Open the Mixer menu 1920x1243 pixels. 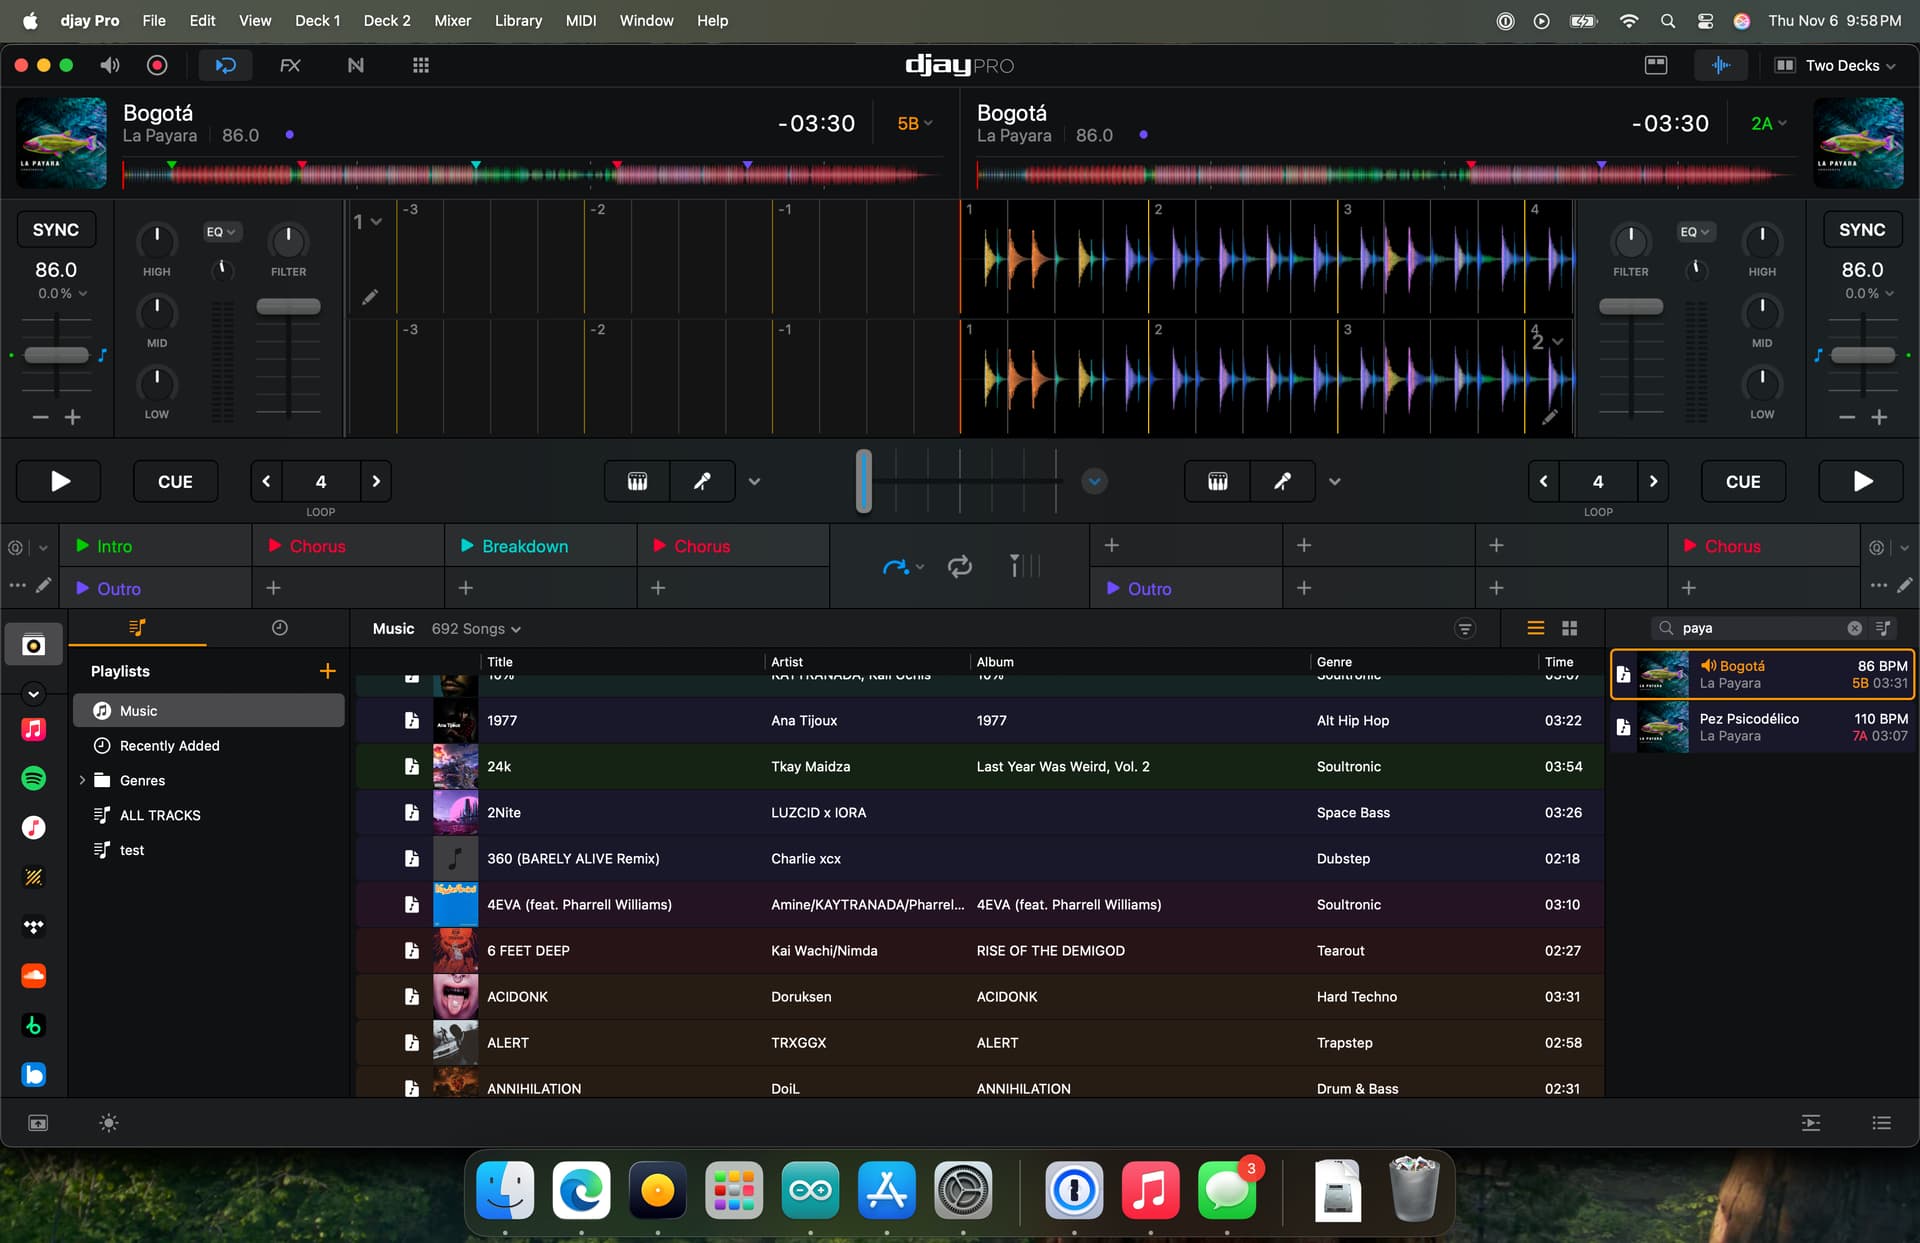(x=452, y=20)
